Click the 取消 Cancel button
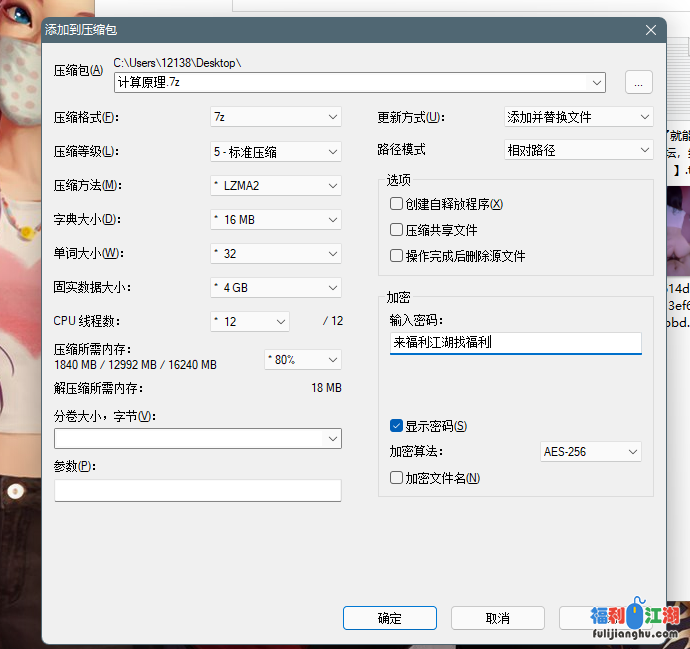Viewport: 690px width, 649px height. point(497,618)
